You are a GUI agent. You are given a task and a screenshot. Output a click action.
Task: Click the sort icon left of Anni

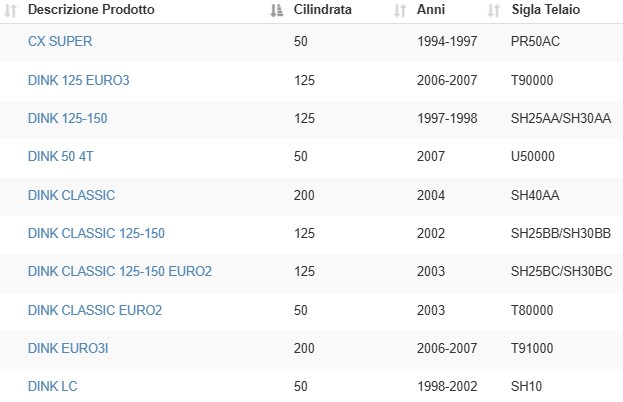coord(400,10)
